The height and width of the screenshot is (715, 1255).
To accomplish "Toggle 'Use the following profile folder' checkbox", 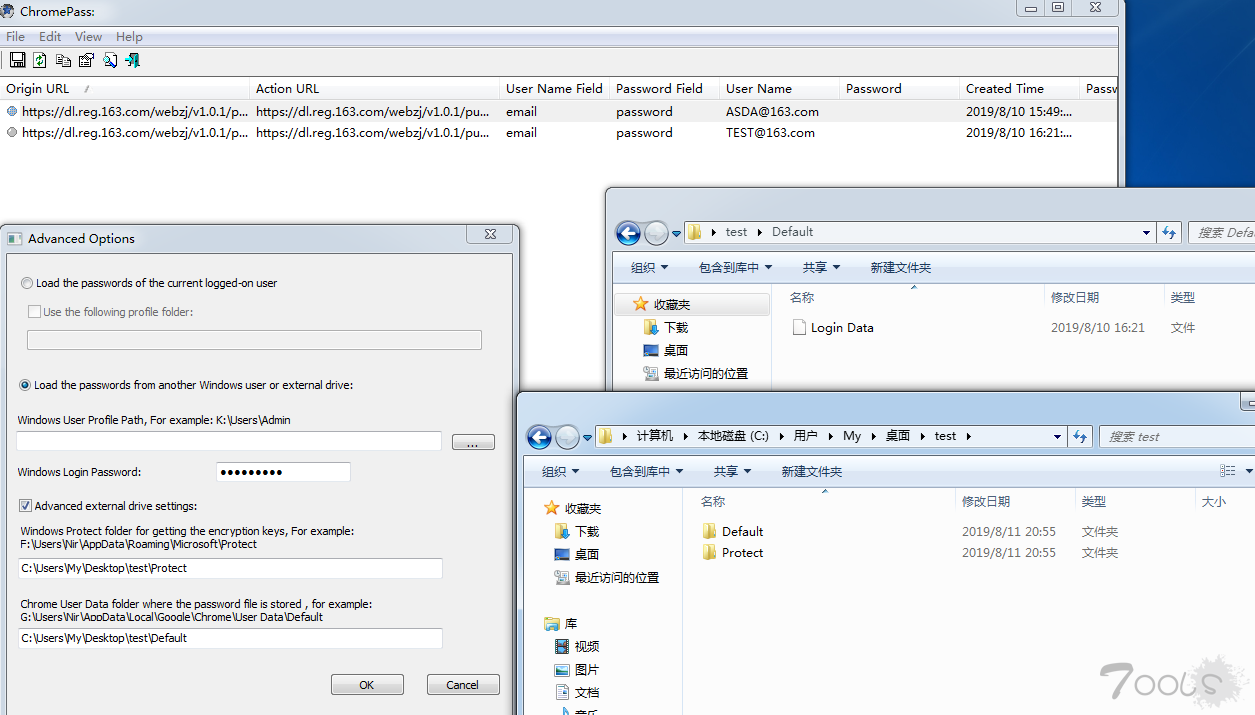I will 35,312.
